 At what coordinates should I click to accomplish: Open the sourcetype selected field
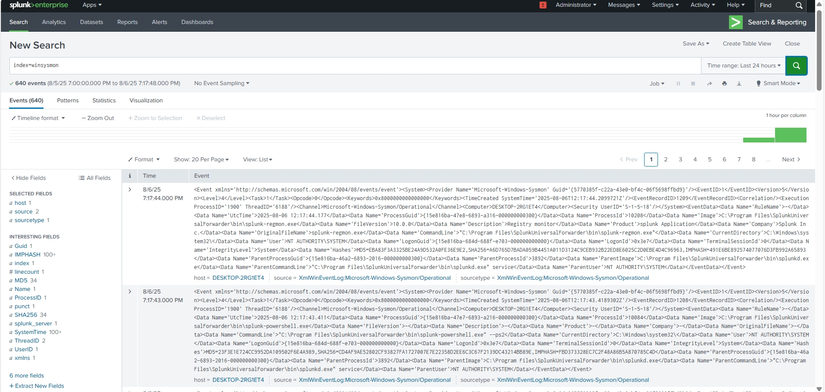click(x=29, y=220)
